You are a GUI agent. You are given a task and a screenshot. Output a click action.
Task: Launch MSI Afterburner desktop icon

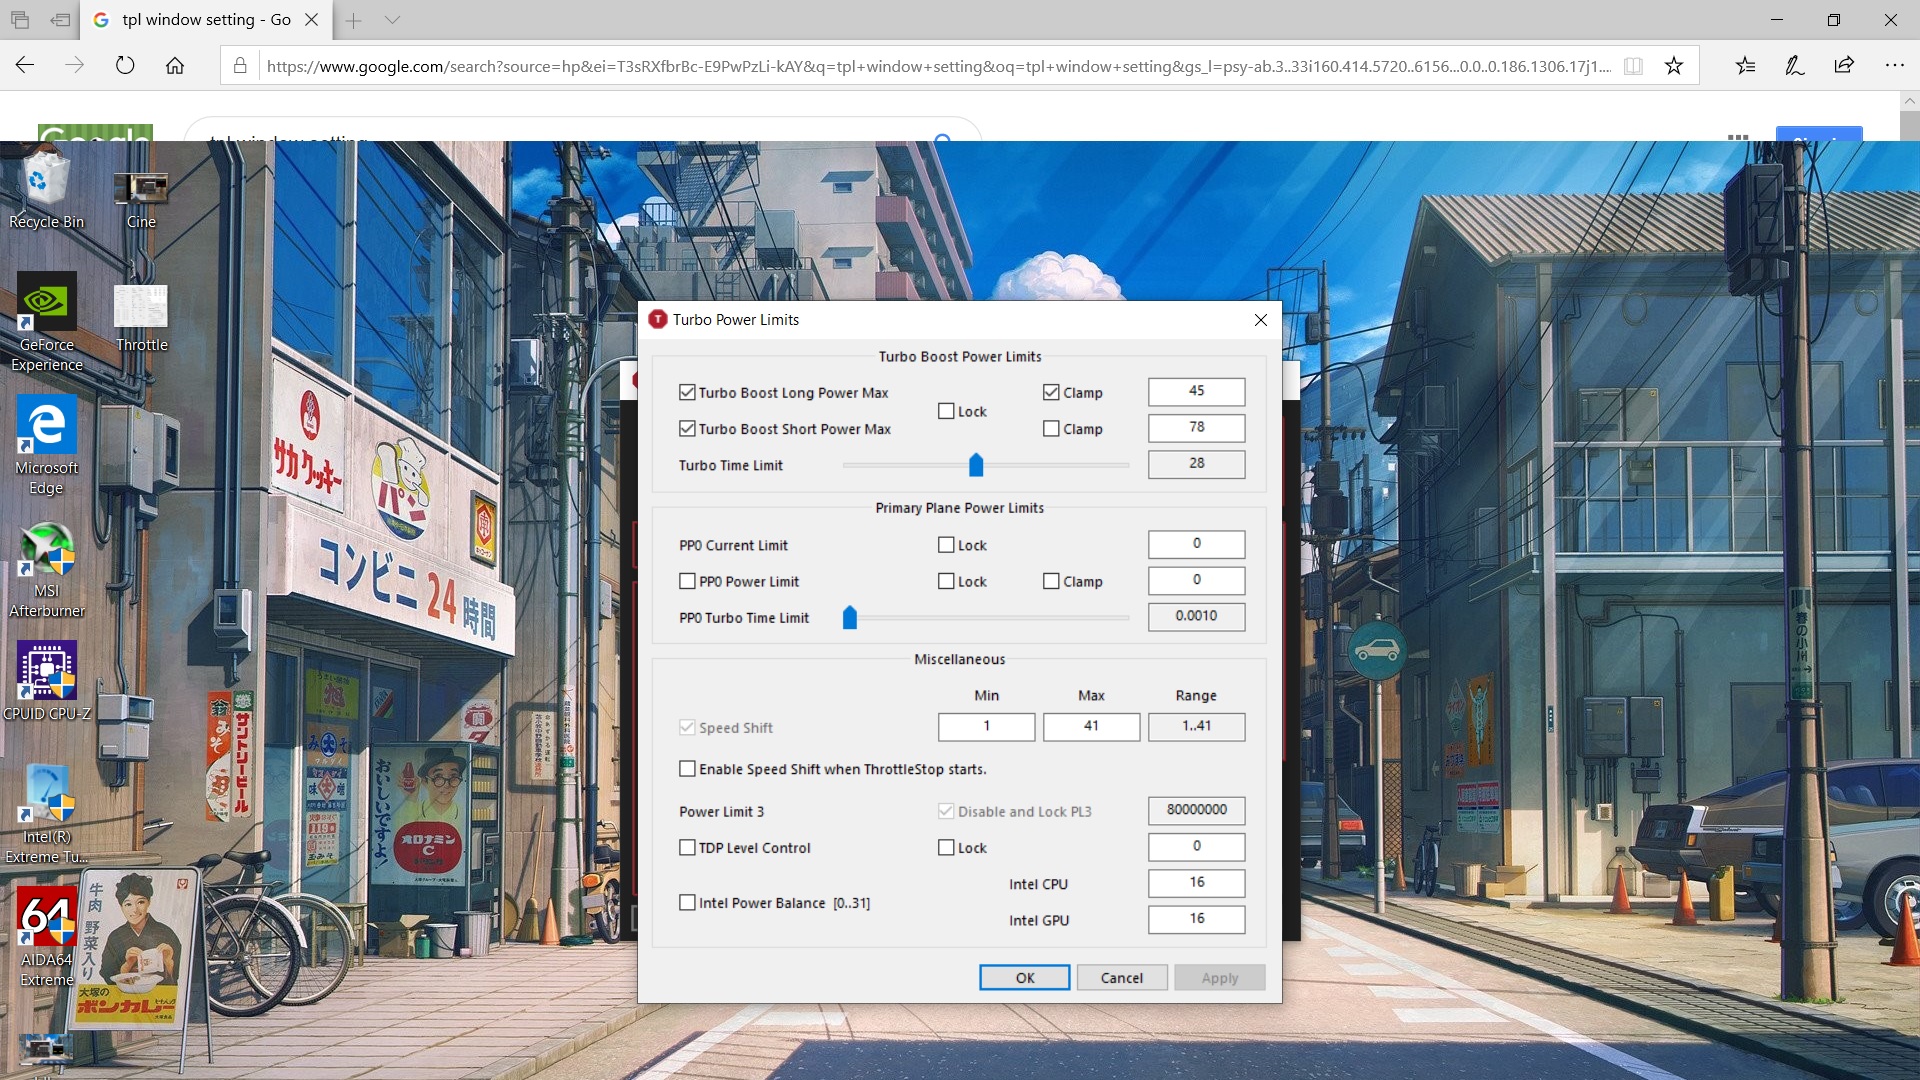(x=46, y=569)
